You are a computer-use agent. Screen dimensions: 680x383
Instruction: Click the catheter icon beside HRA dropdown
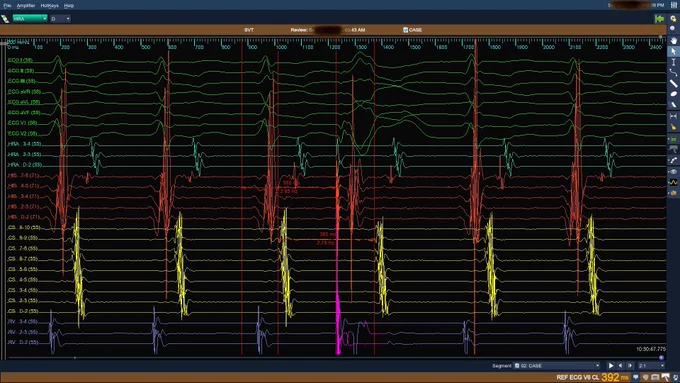5,19
